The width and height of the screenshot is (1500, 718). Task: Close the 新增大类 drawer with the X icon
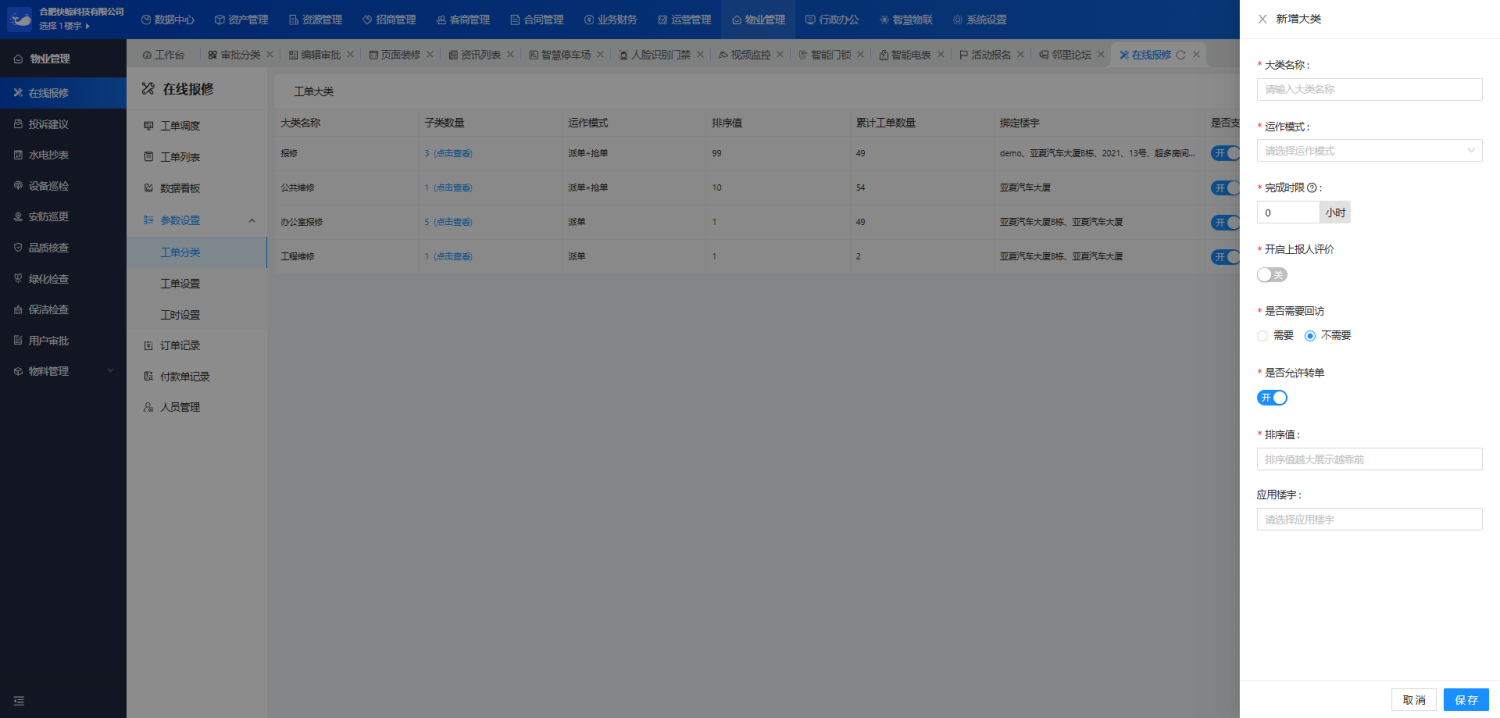coord(1262,19)
